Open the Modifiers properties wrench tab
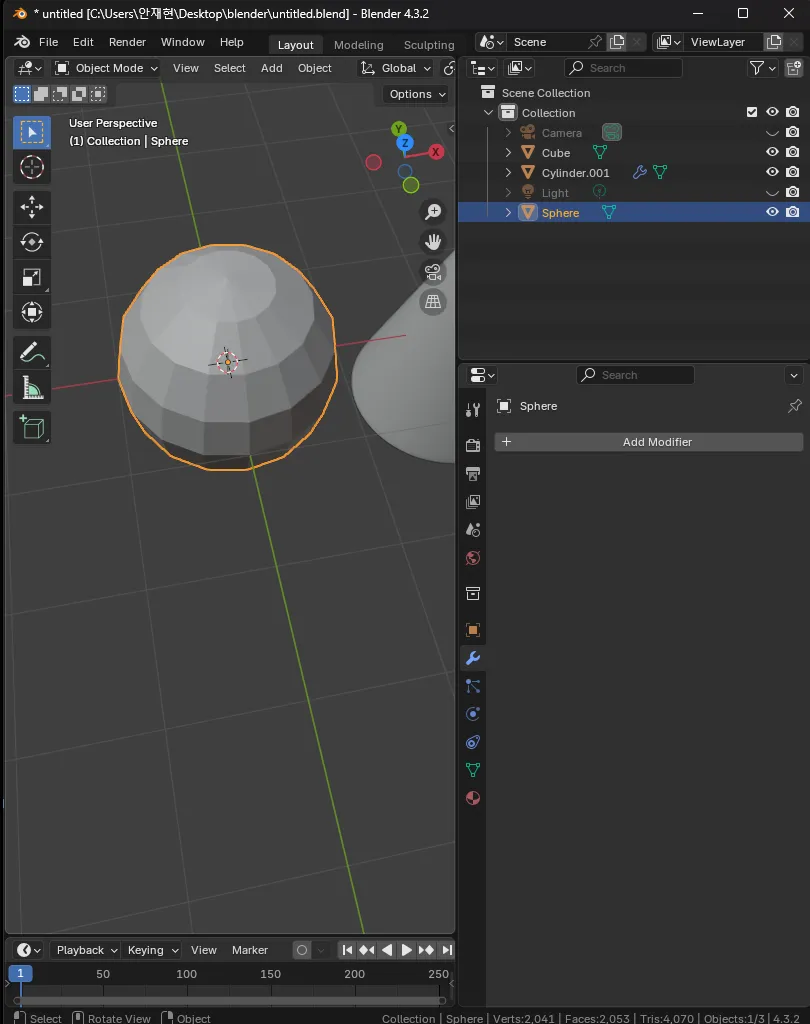Image resolution: width=810 pixels, height=1024 pixels. pyautogui.click(x=473, y=658)
